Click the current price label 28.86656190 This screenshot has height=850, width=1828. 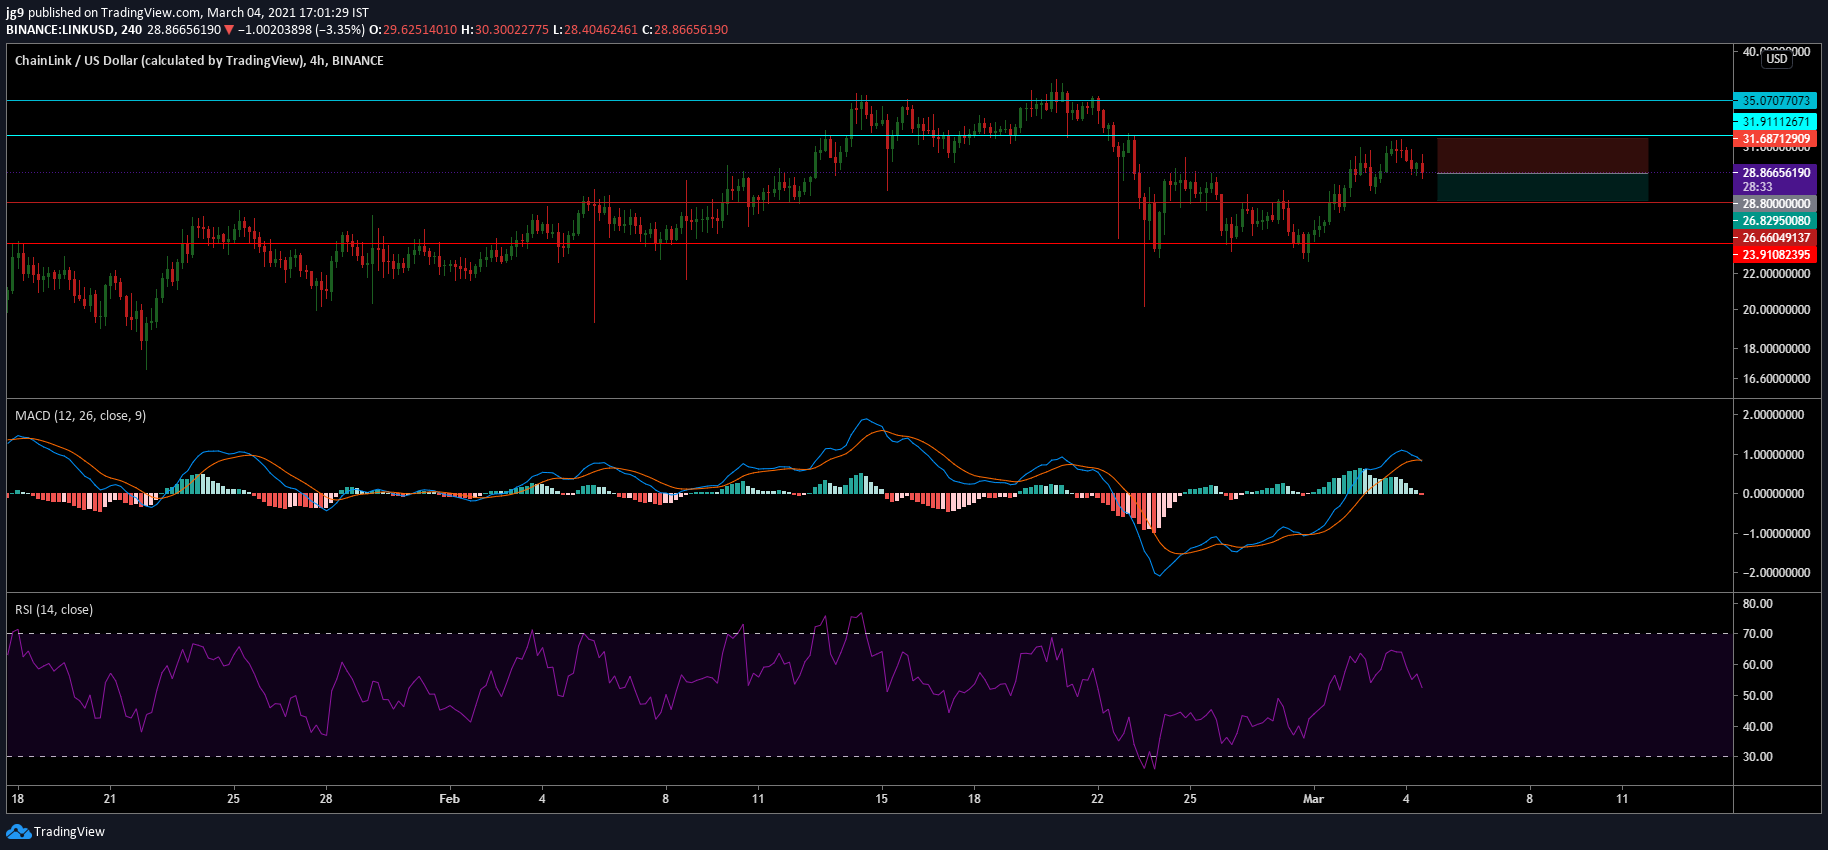[x=1775, y=173]
